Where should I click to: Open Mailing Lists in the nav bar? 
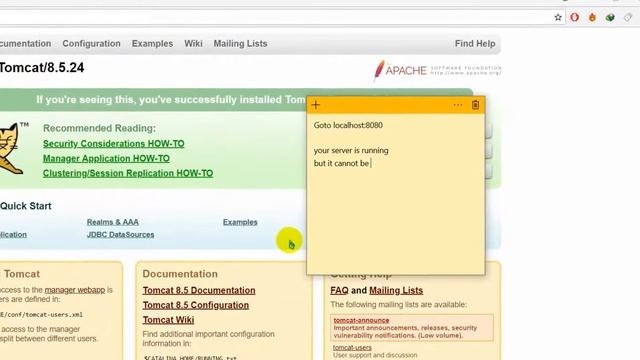click(240, 43)
